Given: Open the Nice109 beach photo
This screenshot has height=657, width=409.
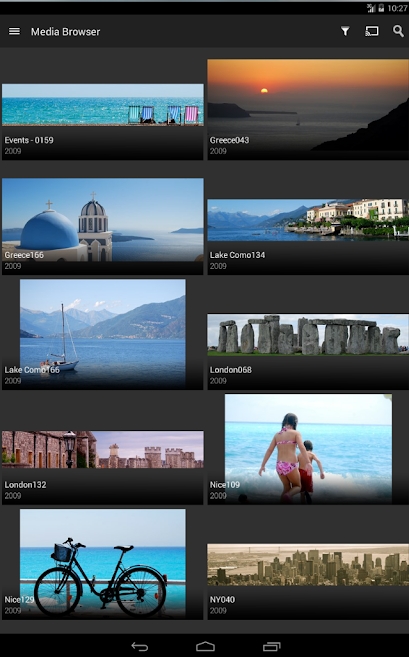Looking at the screenshot, I should [308, 449].
